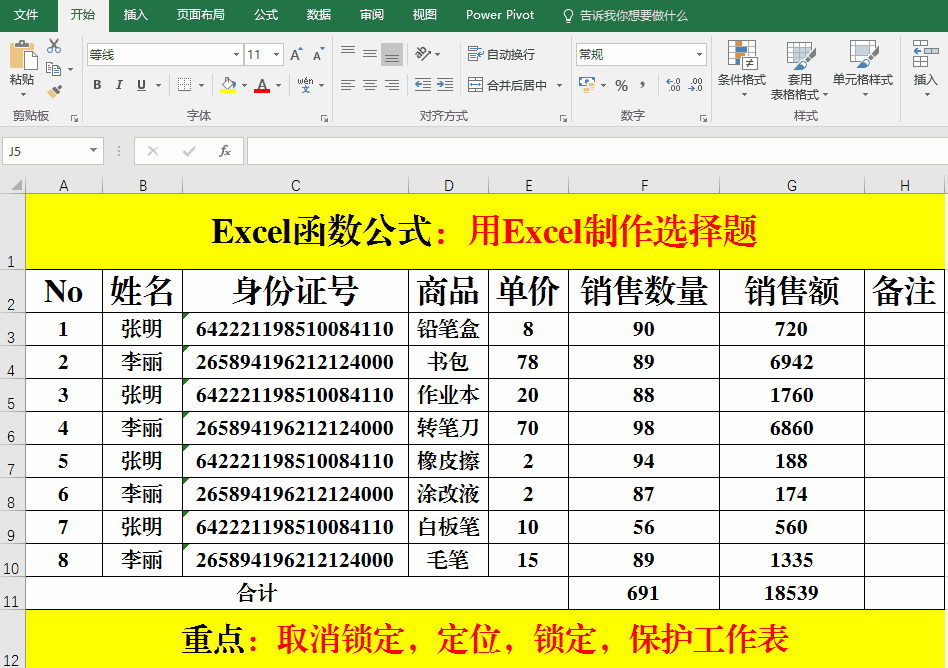The height and width of the screenshot is (668, 948).
Task: Center text horizontally
Action: tap(370, 85)
